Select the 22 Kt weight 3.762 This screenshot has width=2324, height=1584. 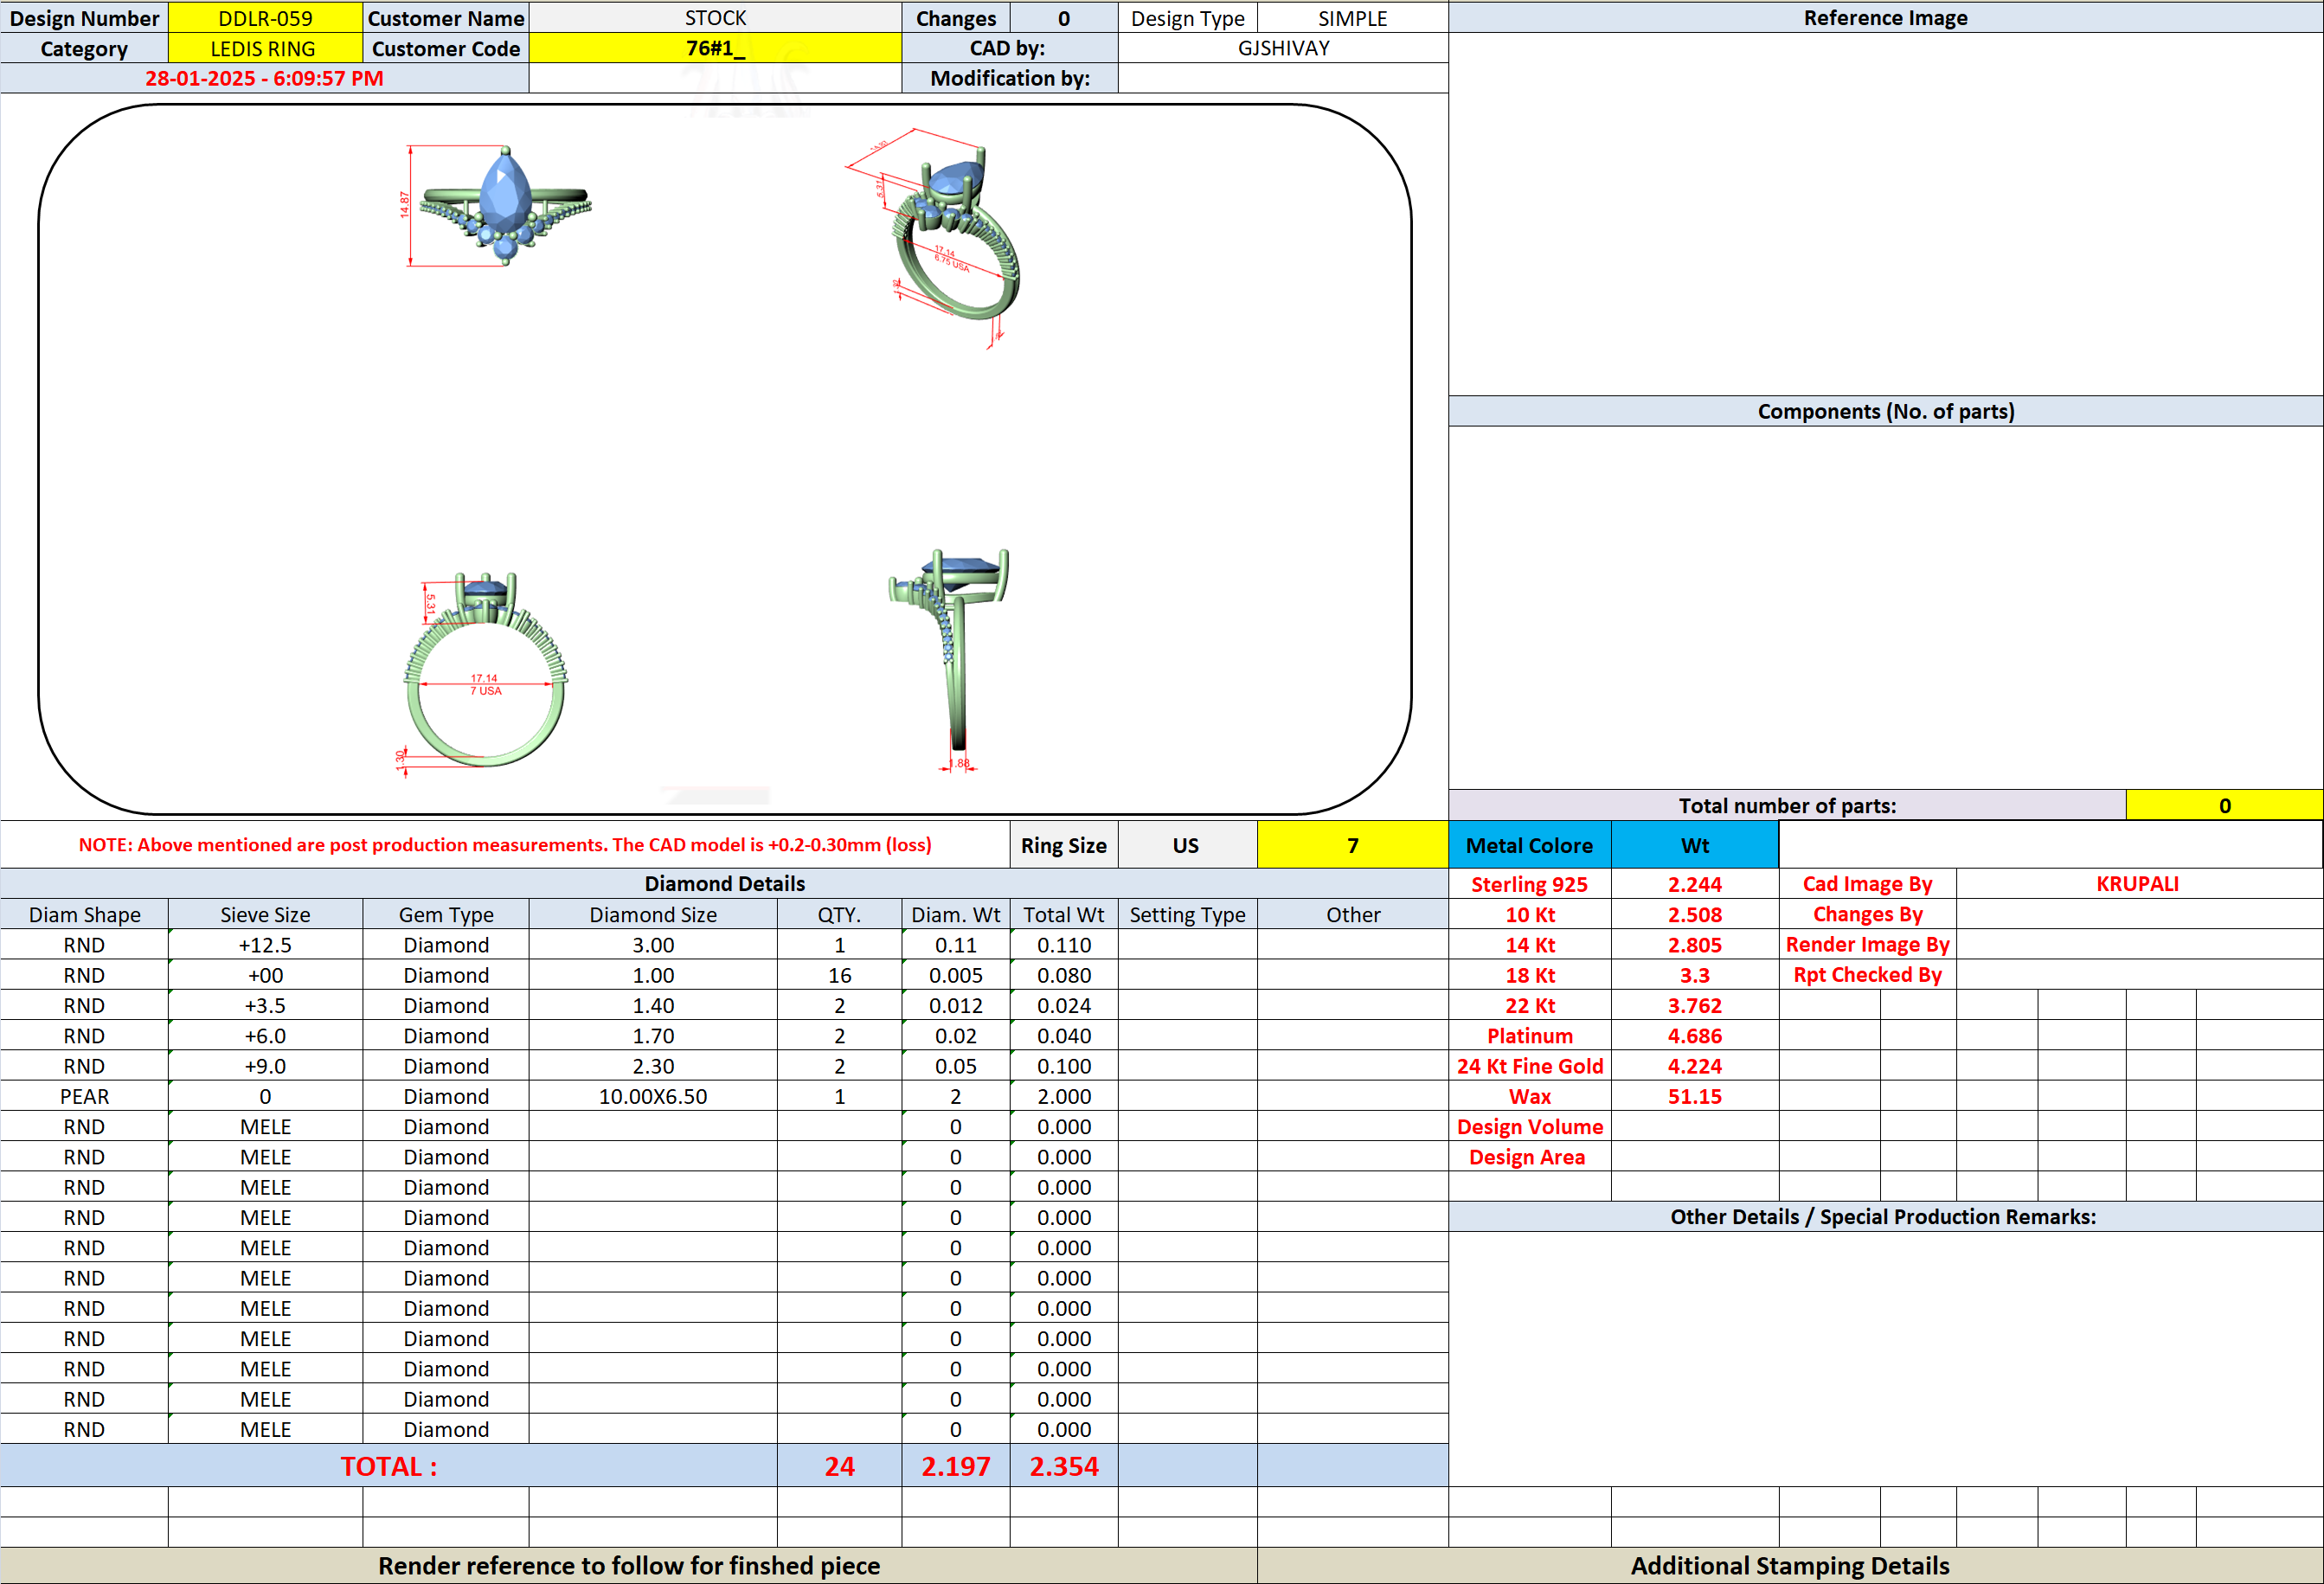point(1695,1006)
